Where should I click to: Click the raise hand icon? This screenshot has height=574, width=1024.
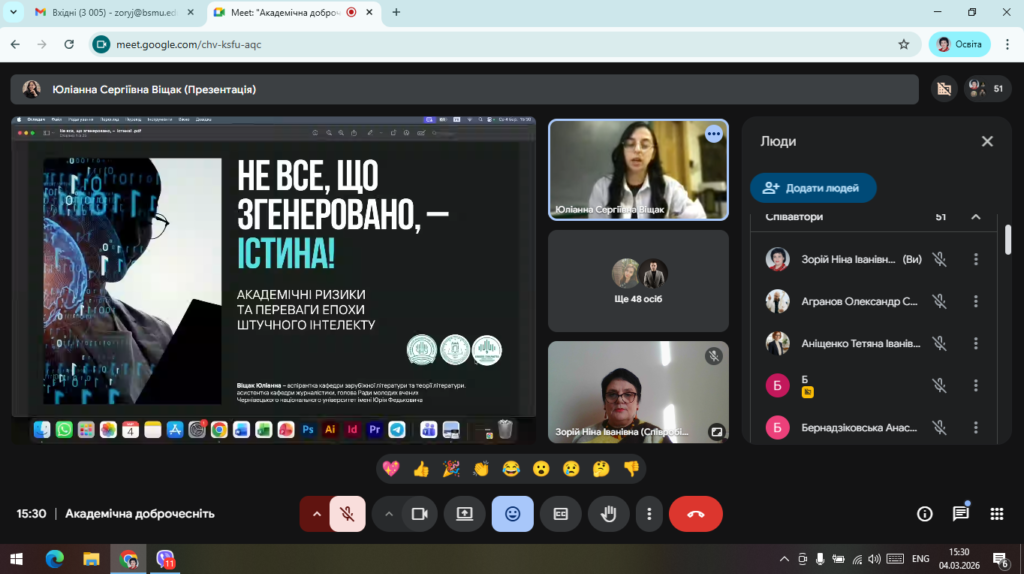[x=608, y=514]
